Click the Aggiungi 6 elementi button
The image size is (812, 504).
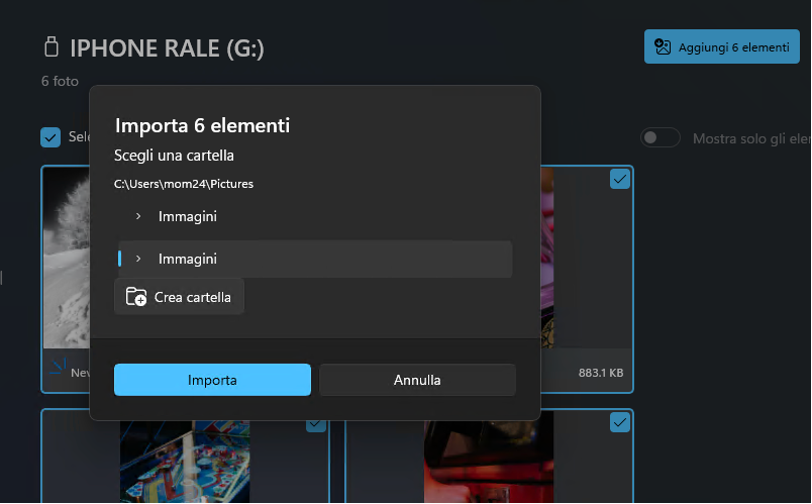[721, 47]
